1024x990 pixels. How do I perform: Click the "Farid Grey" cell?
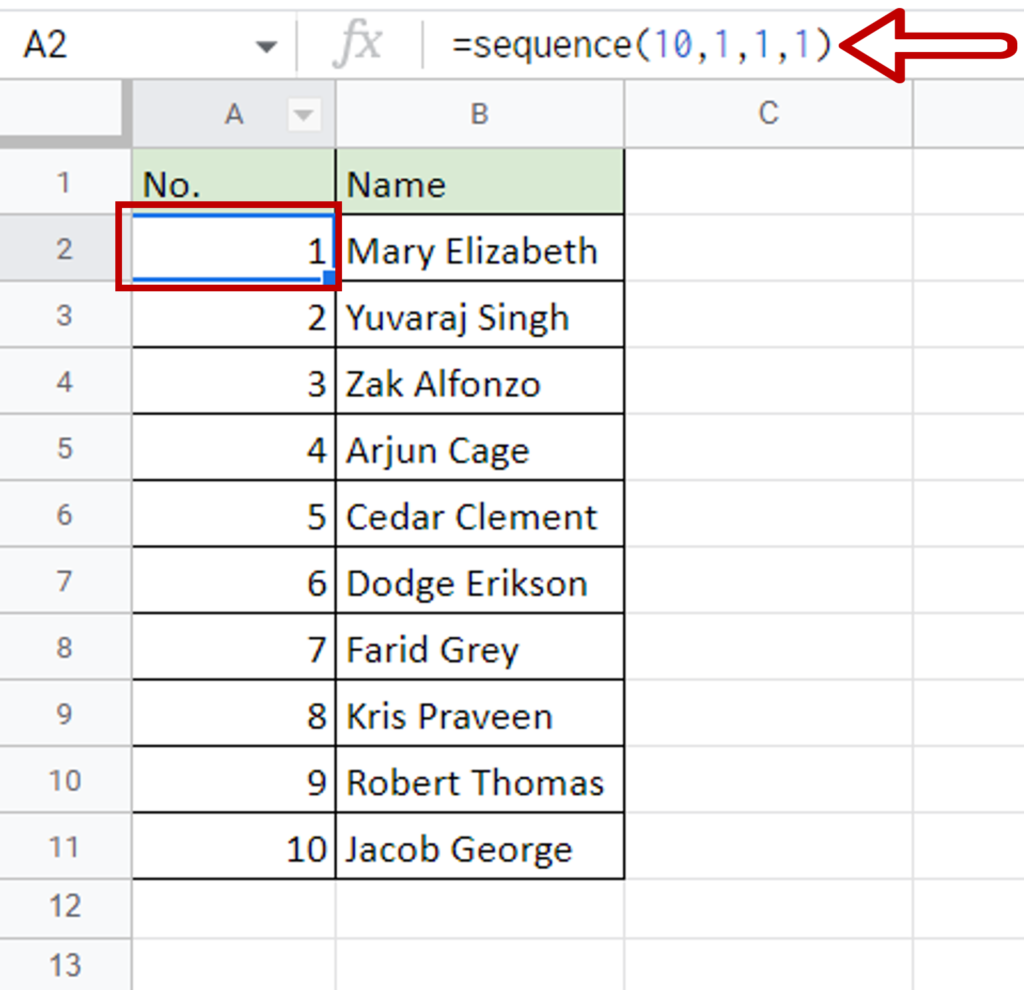(x=480, y=647)
